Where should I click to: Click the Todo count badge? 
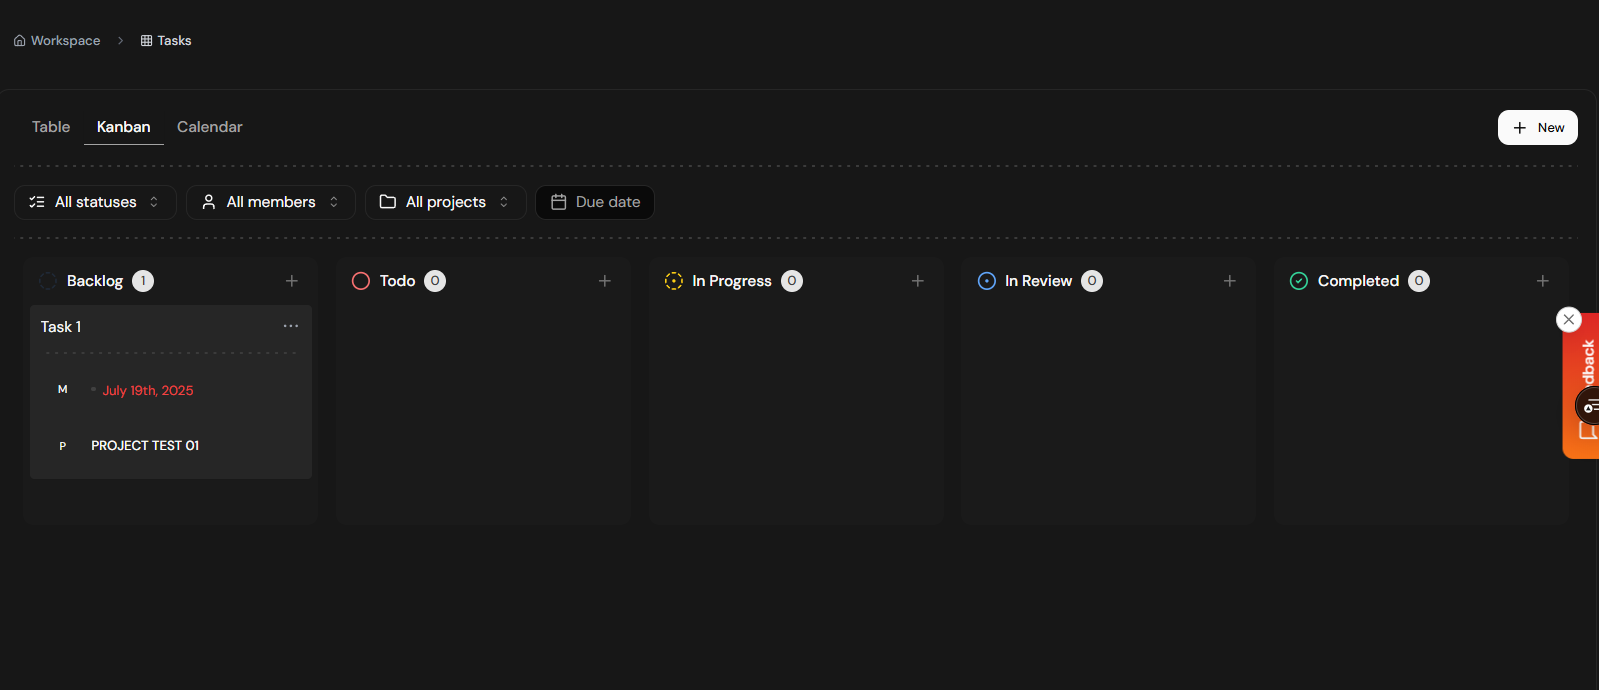coord(435,281)
